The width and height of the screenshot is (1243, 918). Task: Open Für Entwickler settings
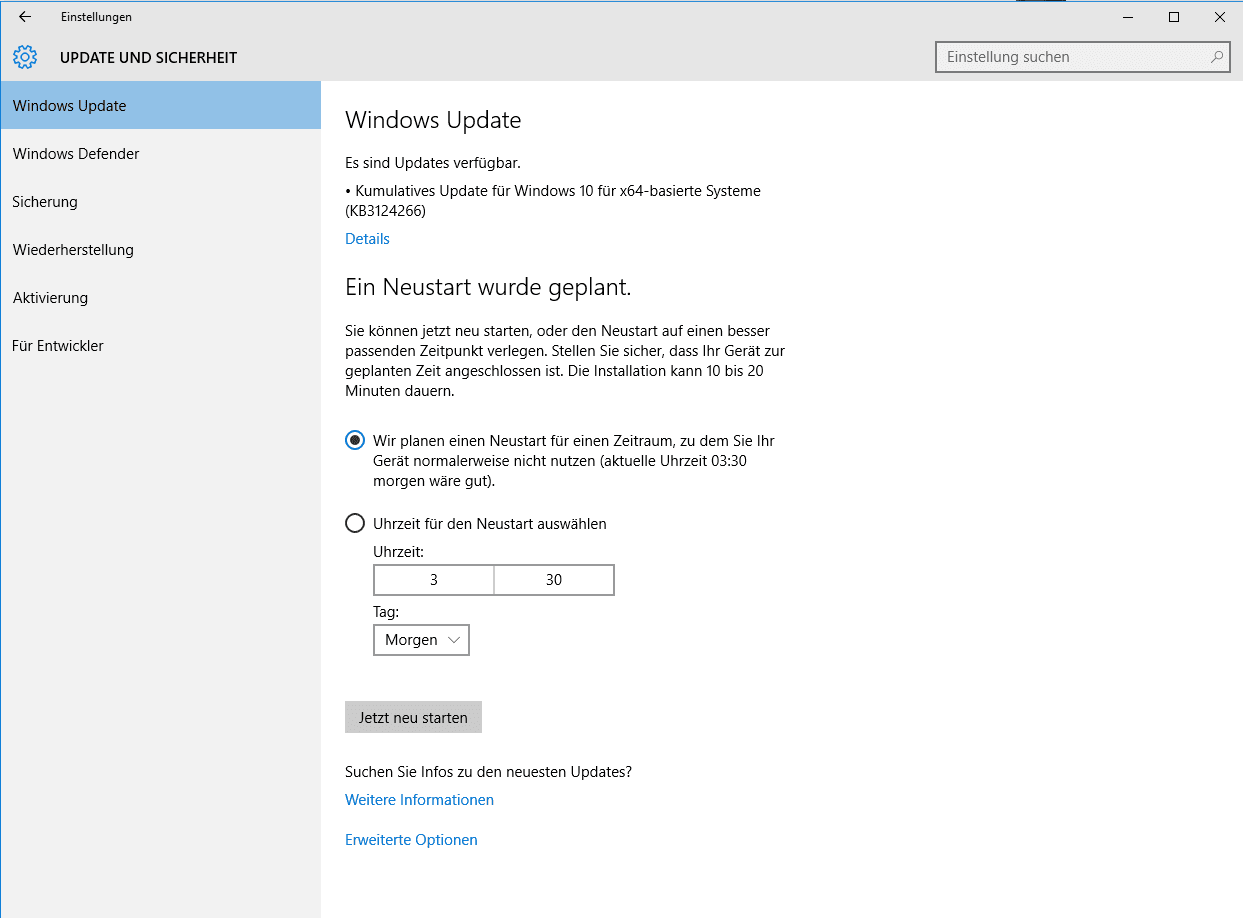160,345
